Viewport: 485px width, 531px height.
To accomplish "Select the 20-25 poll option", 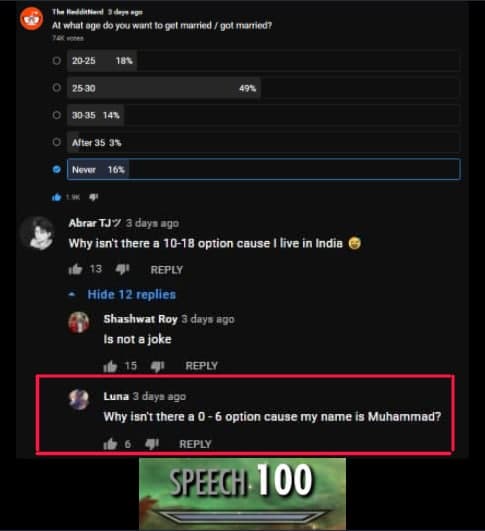I will pos(57,61).
